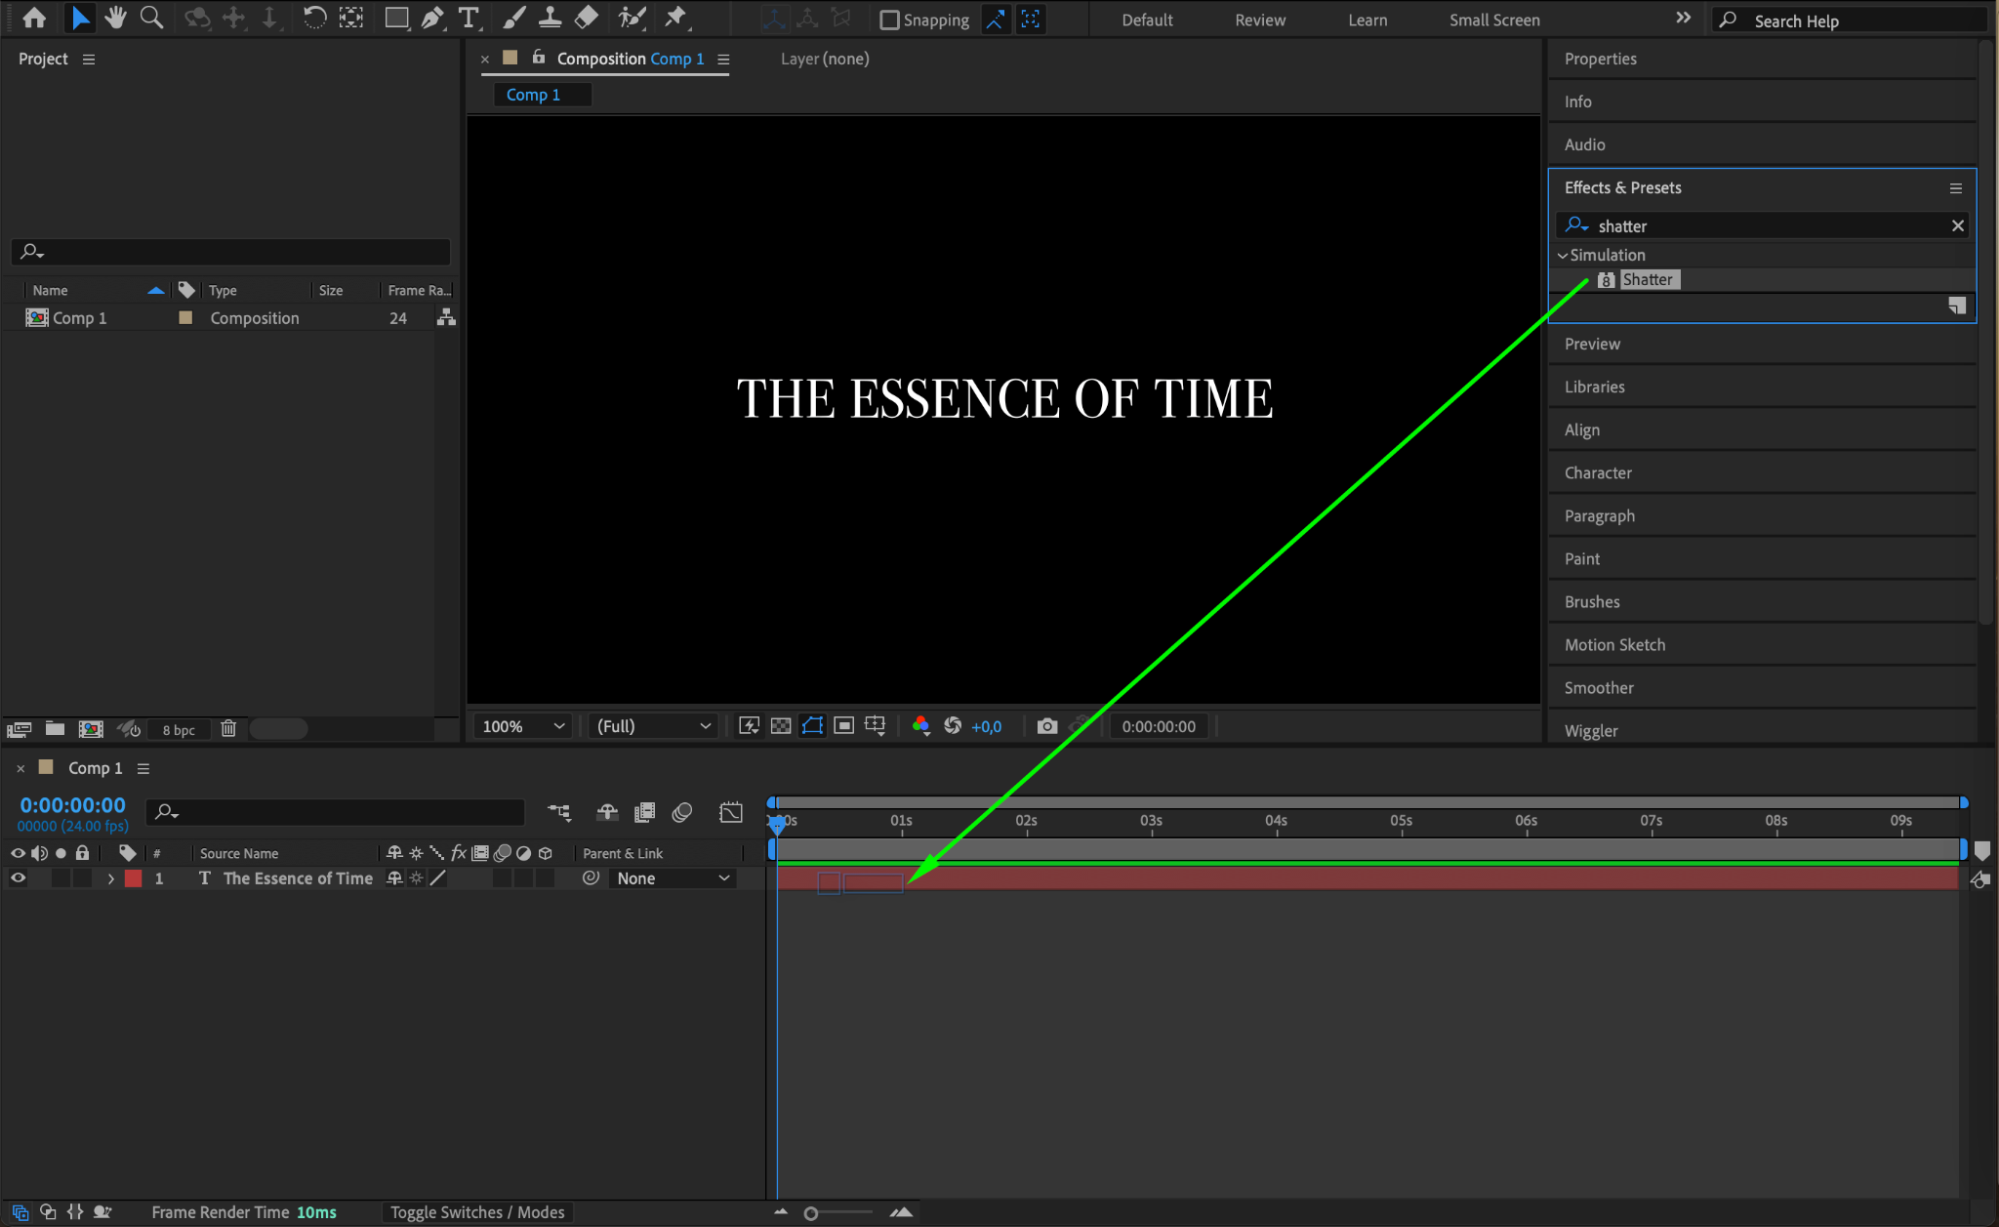Open the Parent & Link None dropdown
Image resolution: width=1999 pixels, height=1227 pixels.
(672, 878)
